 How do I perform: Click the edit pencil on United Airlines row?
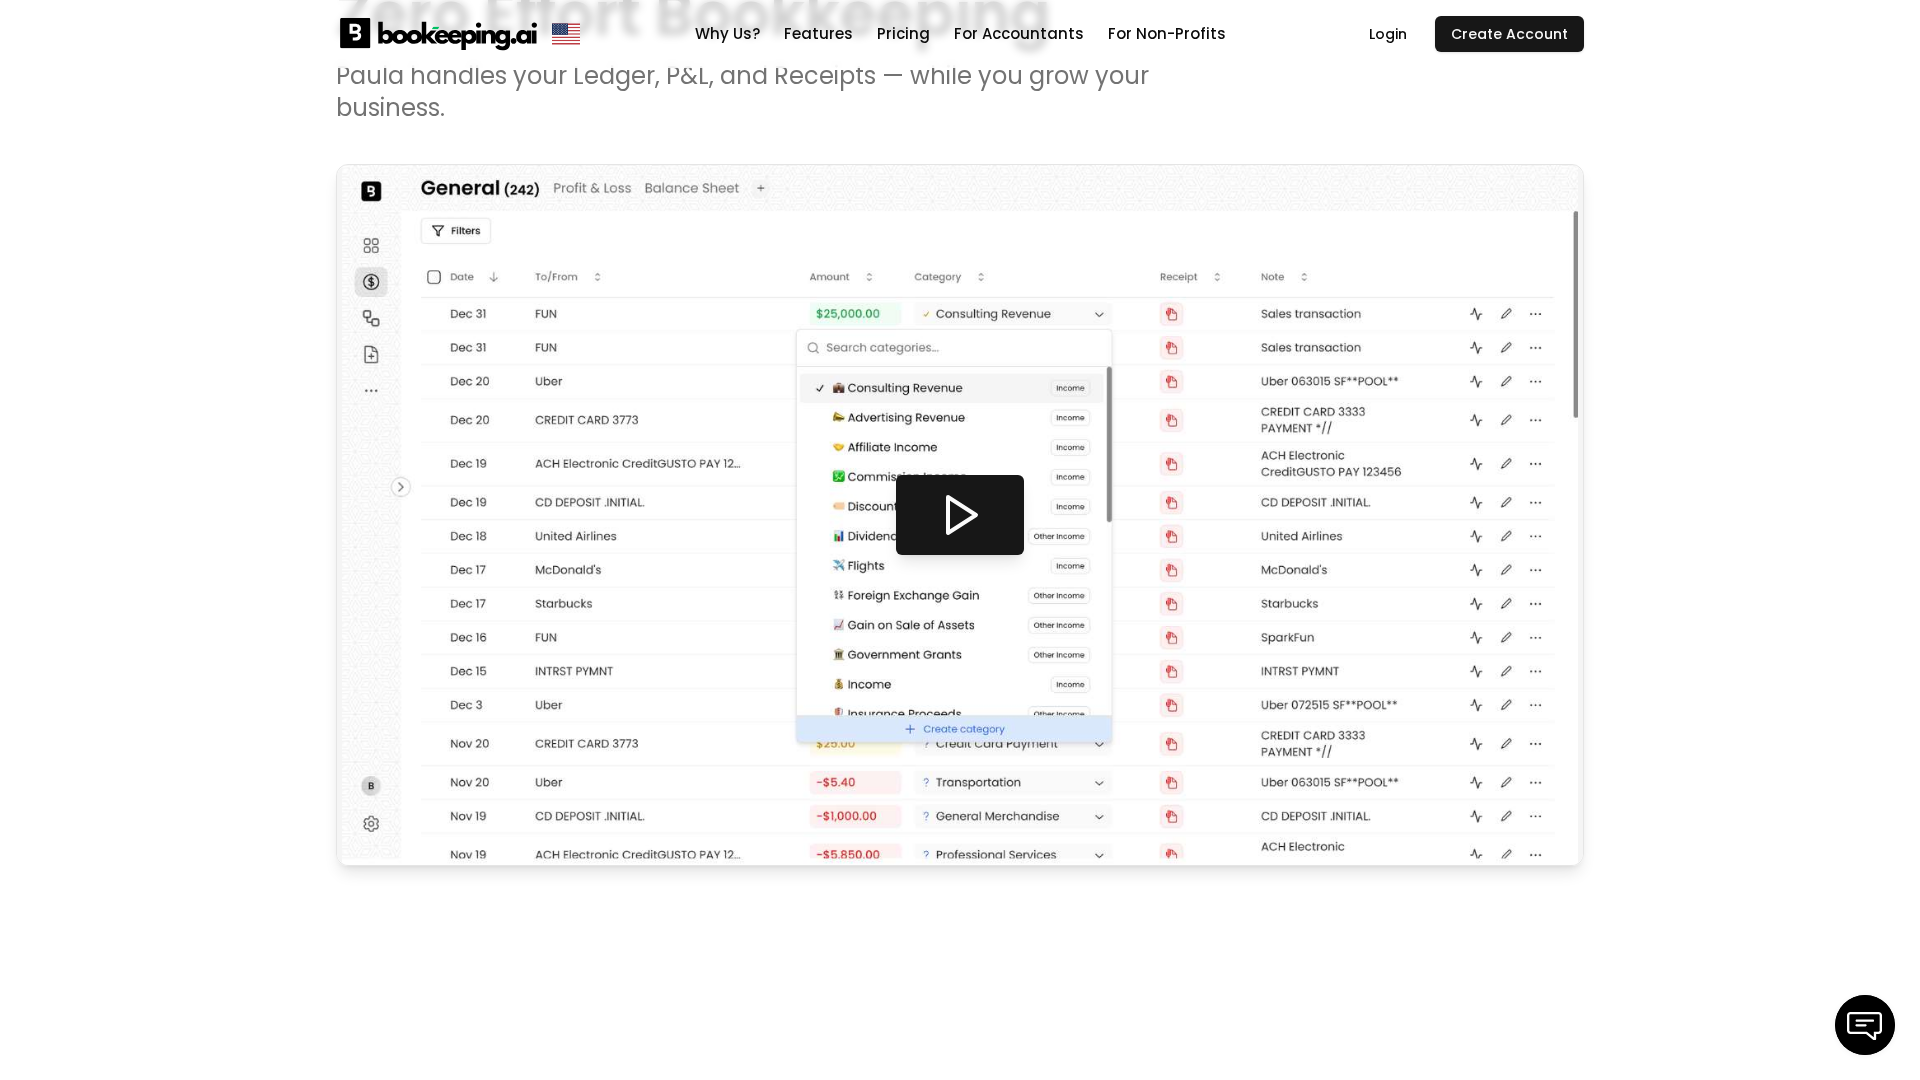coord(1506,537)
